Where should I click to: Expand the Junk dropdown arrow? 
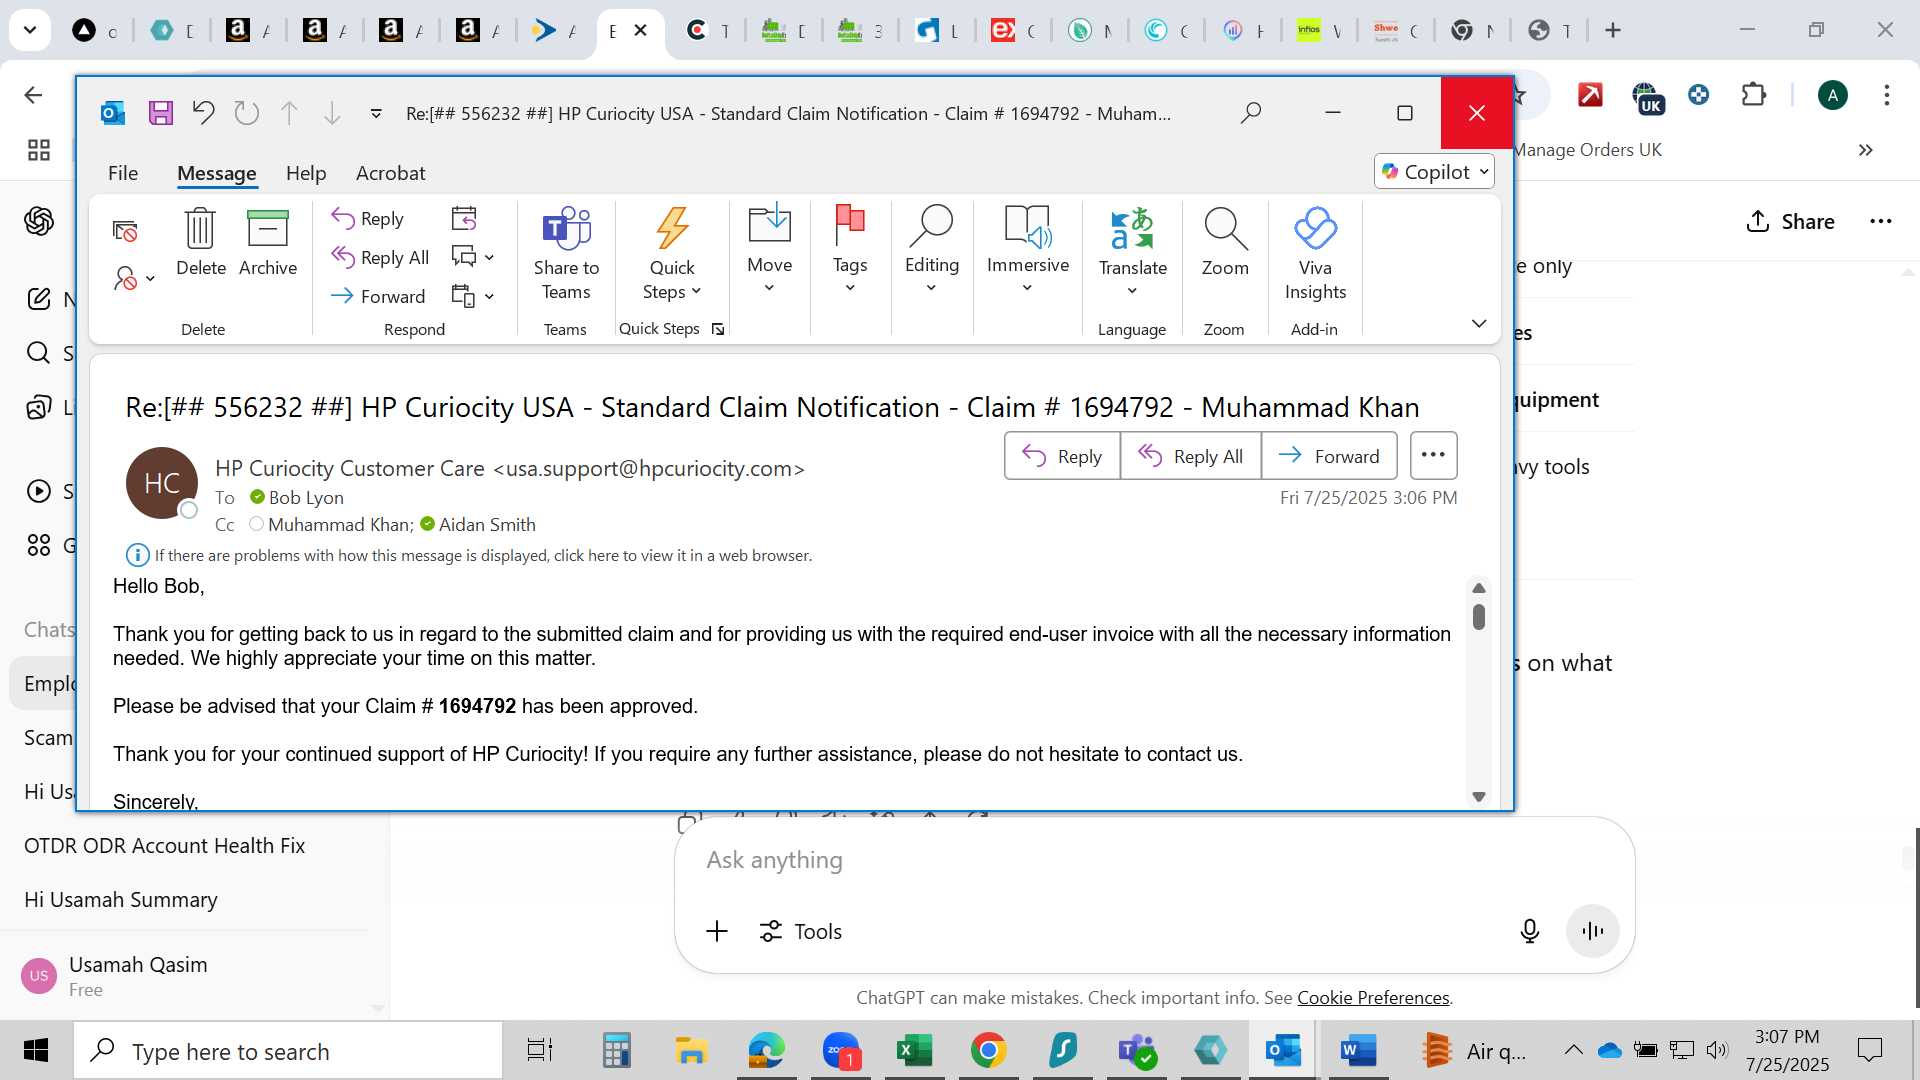click(x=150, y=278)
